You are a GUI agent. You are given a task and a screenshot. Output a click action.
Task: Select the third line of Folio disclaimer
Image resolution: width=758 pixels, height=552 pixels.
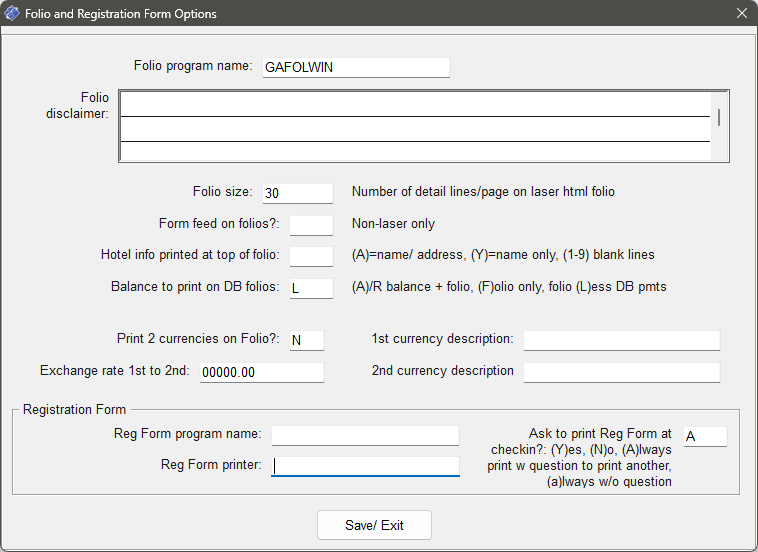(x=415, y=151)
